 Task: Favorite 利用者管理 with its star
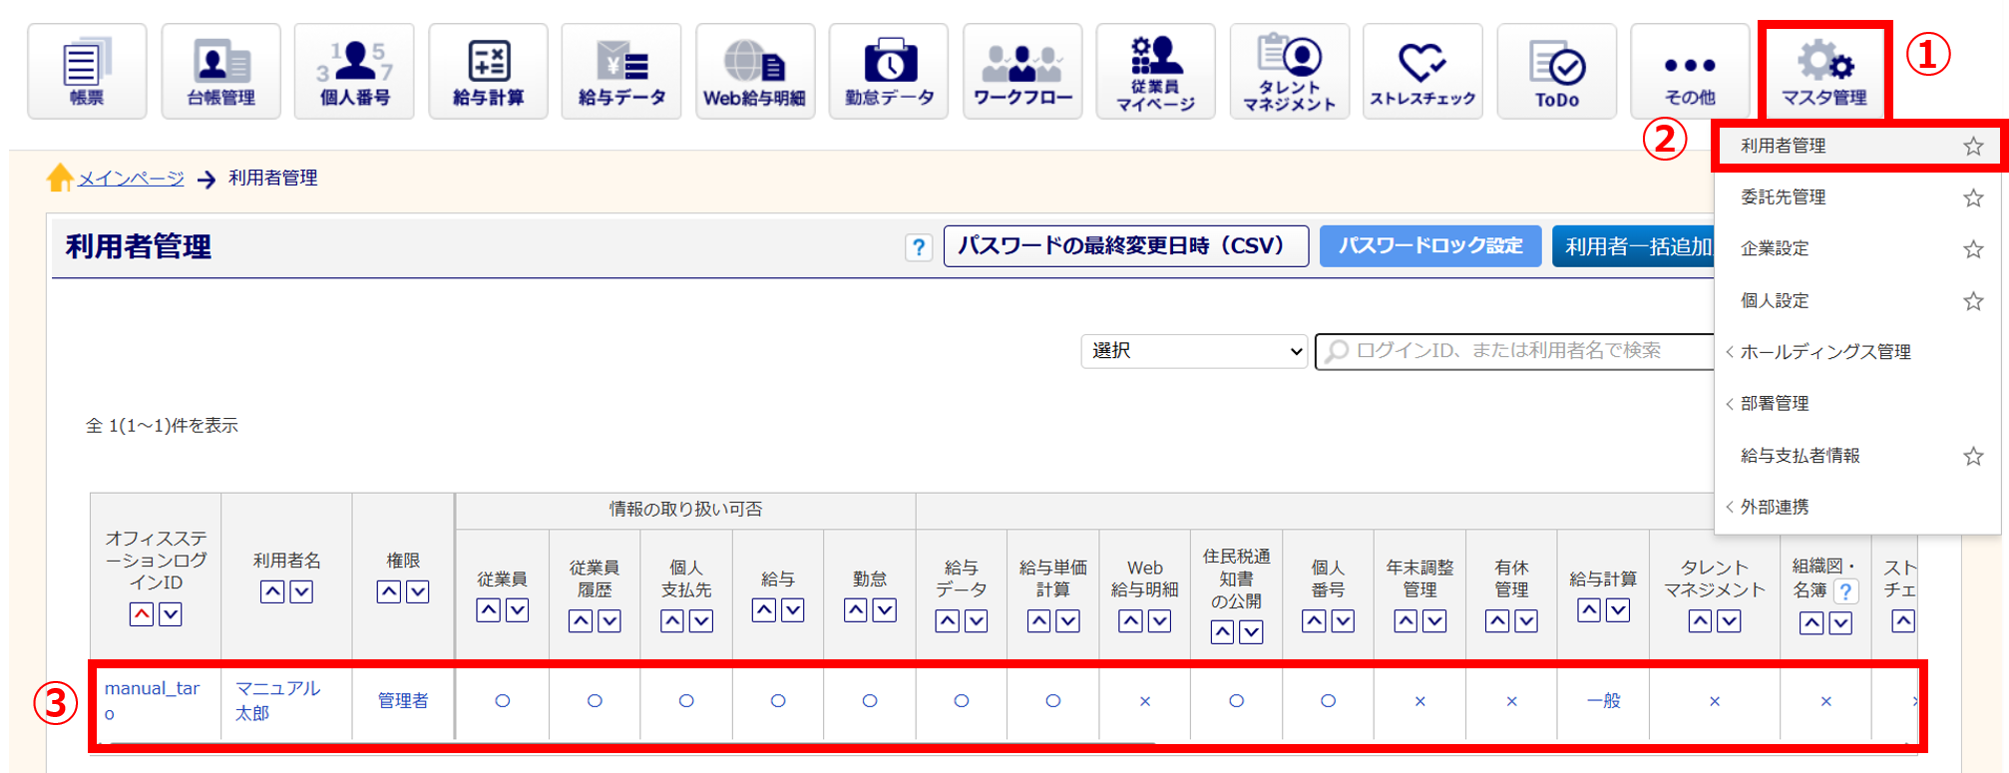tap(1972, 146)
